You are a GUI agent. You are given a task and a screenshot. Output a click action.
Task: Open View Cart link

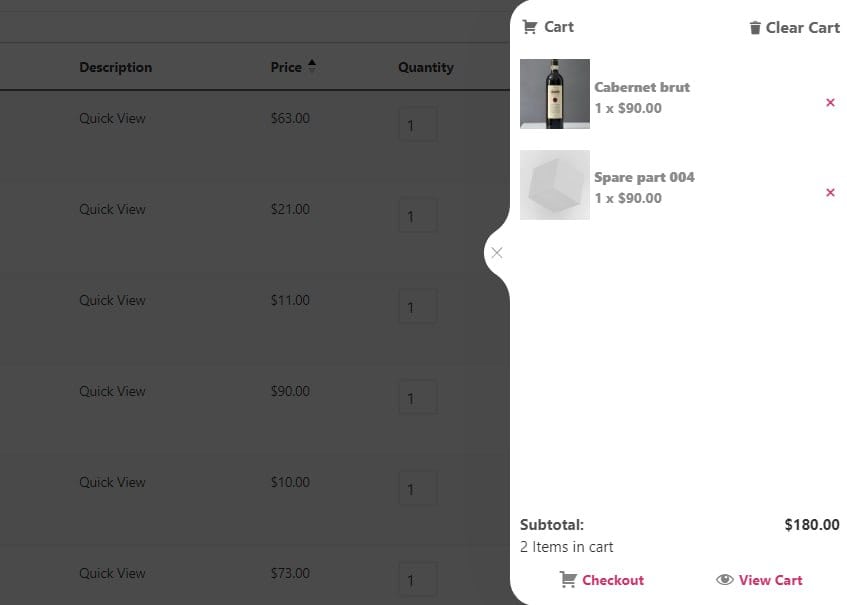tap(771, 580)
